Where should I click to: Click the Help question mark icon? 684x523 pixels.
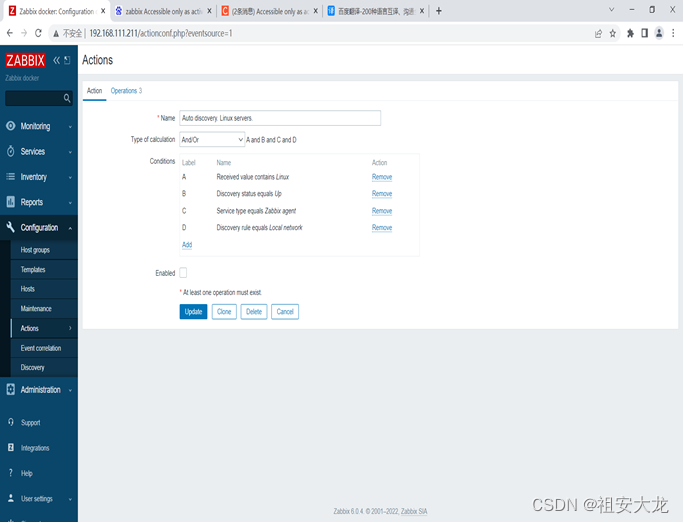click(x=11, y=473)
